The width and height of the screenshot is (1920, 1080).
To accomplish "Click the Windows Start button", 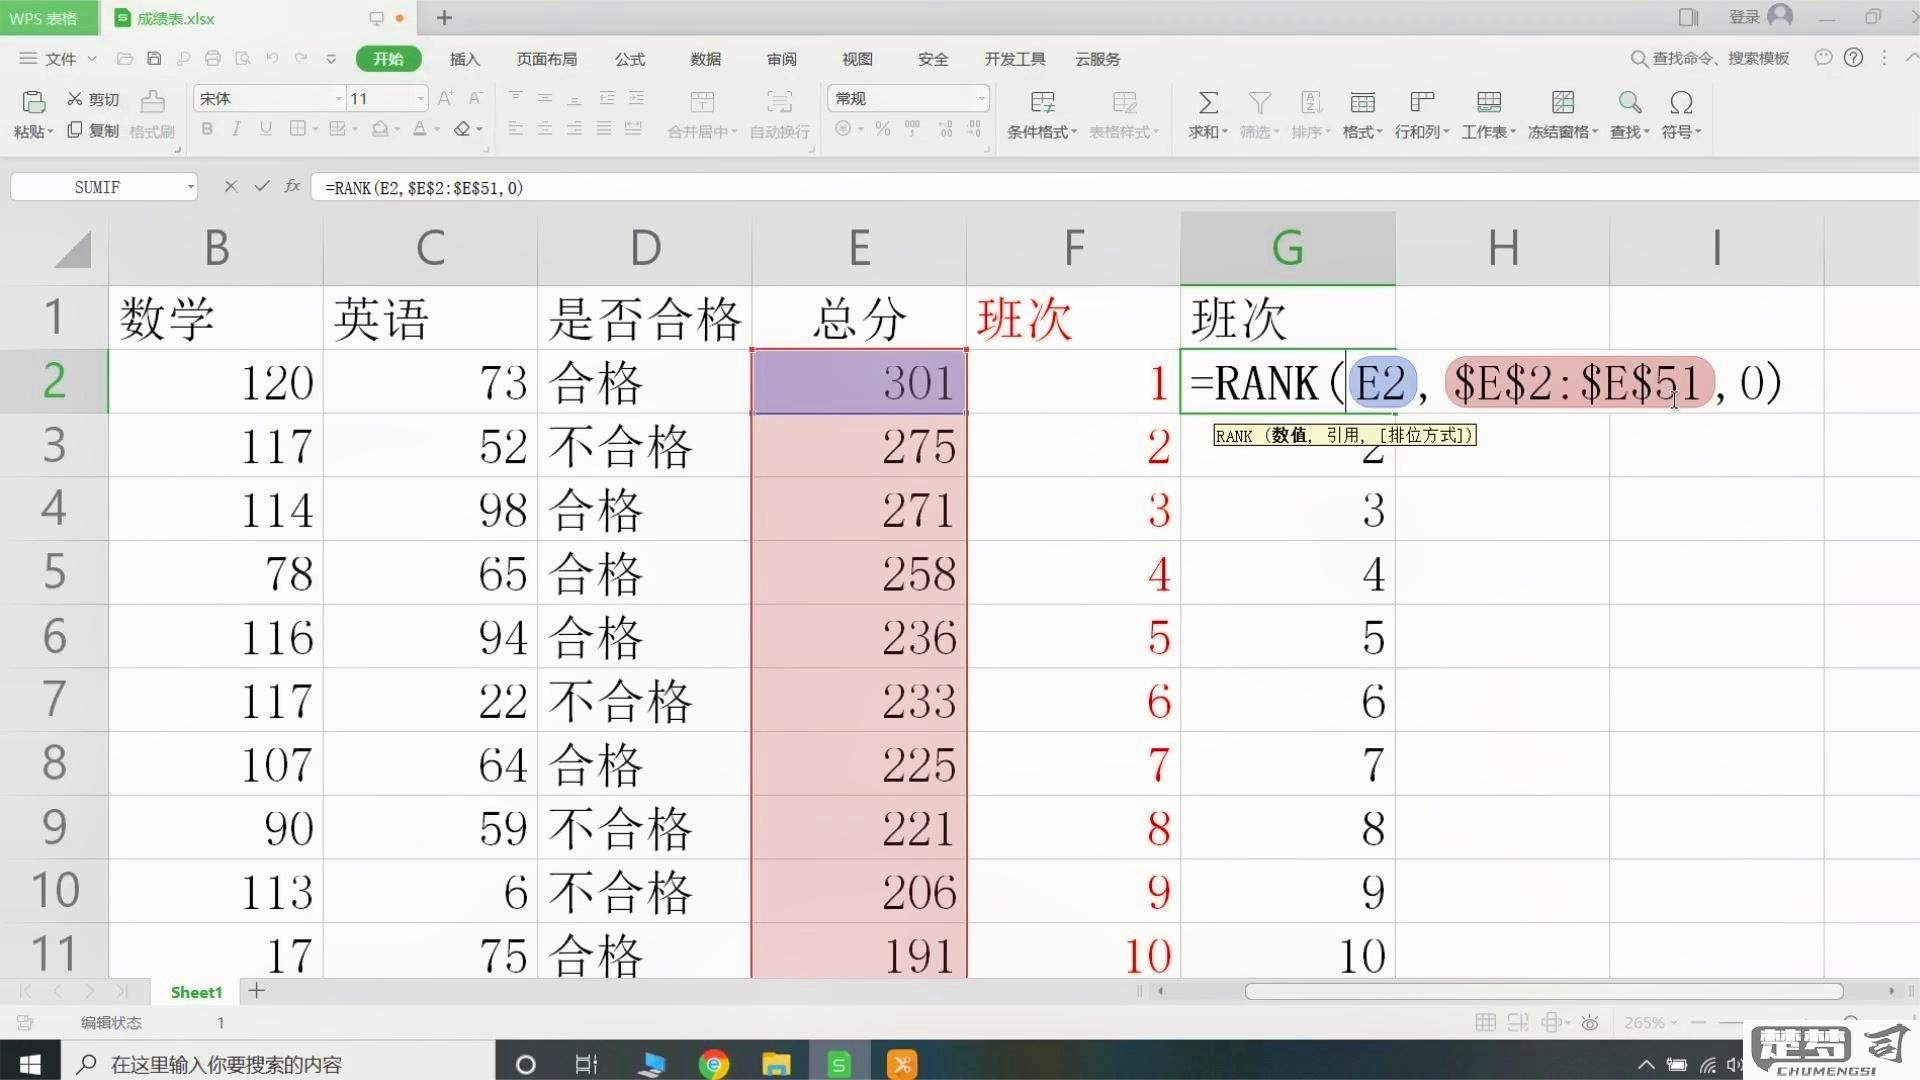I will (30, 1064).
